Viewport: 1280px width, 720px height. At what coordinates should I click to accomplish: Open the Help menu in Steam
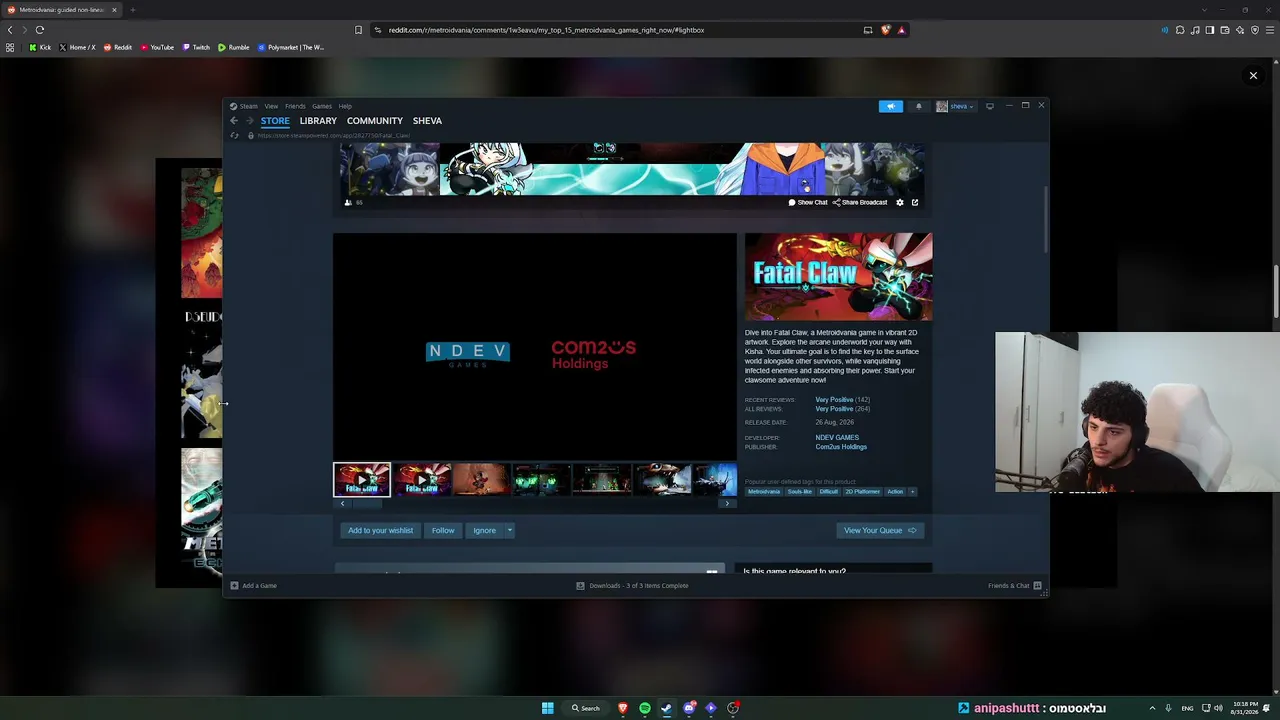(x=345, y=106)
